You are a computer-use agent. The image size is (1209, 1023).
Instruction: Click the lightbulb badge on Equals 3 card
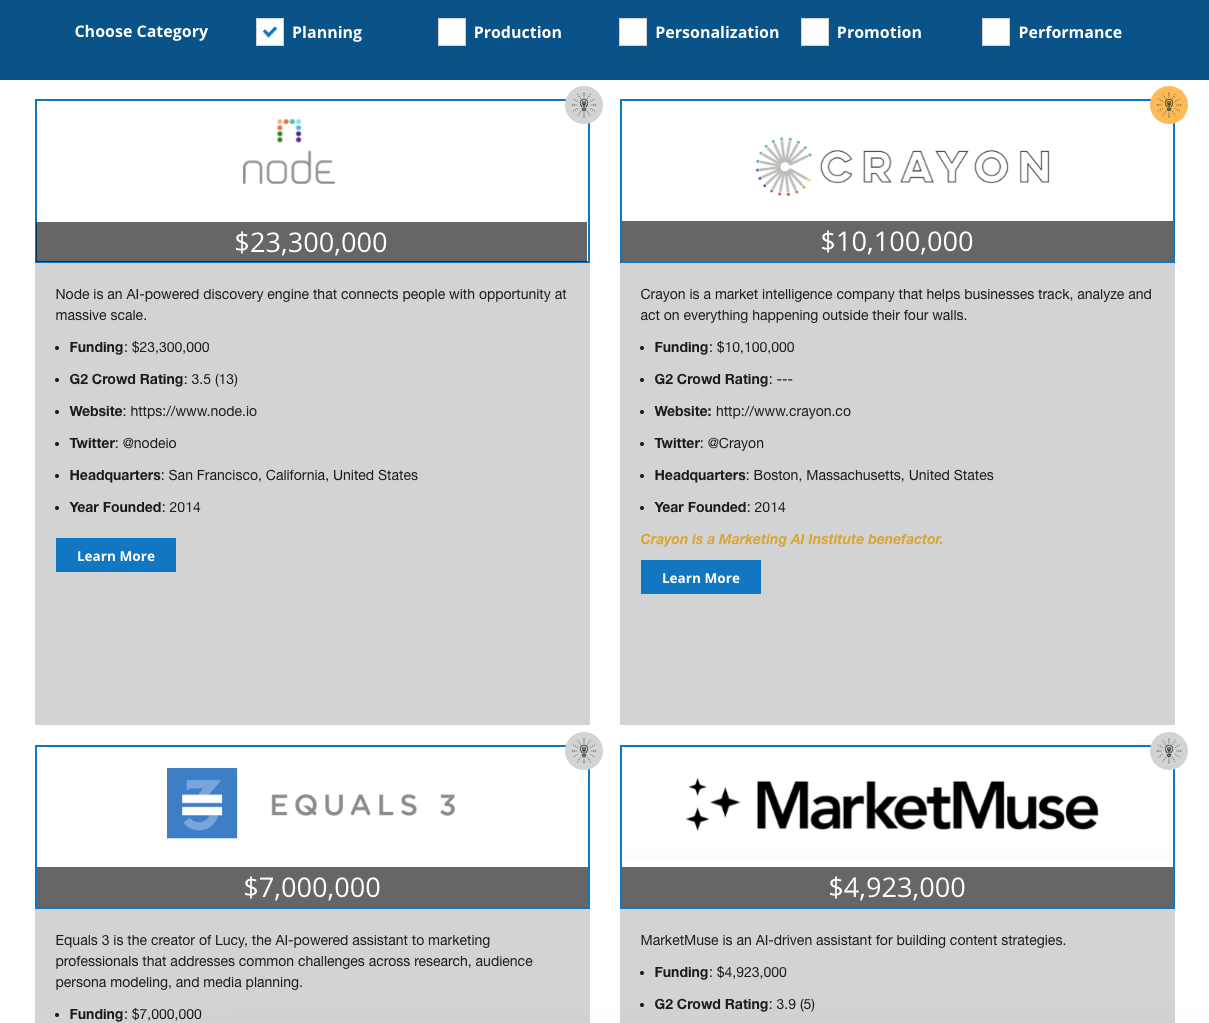click(x=584, y=751)
